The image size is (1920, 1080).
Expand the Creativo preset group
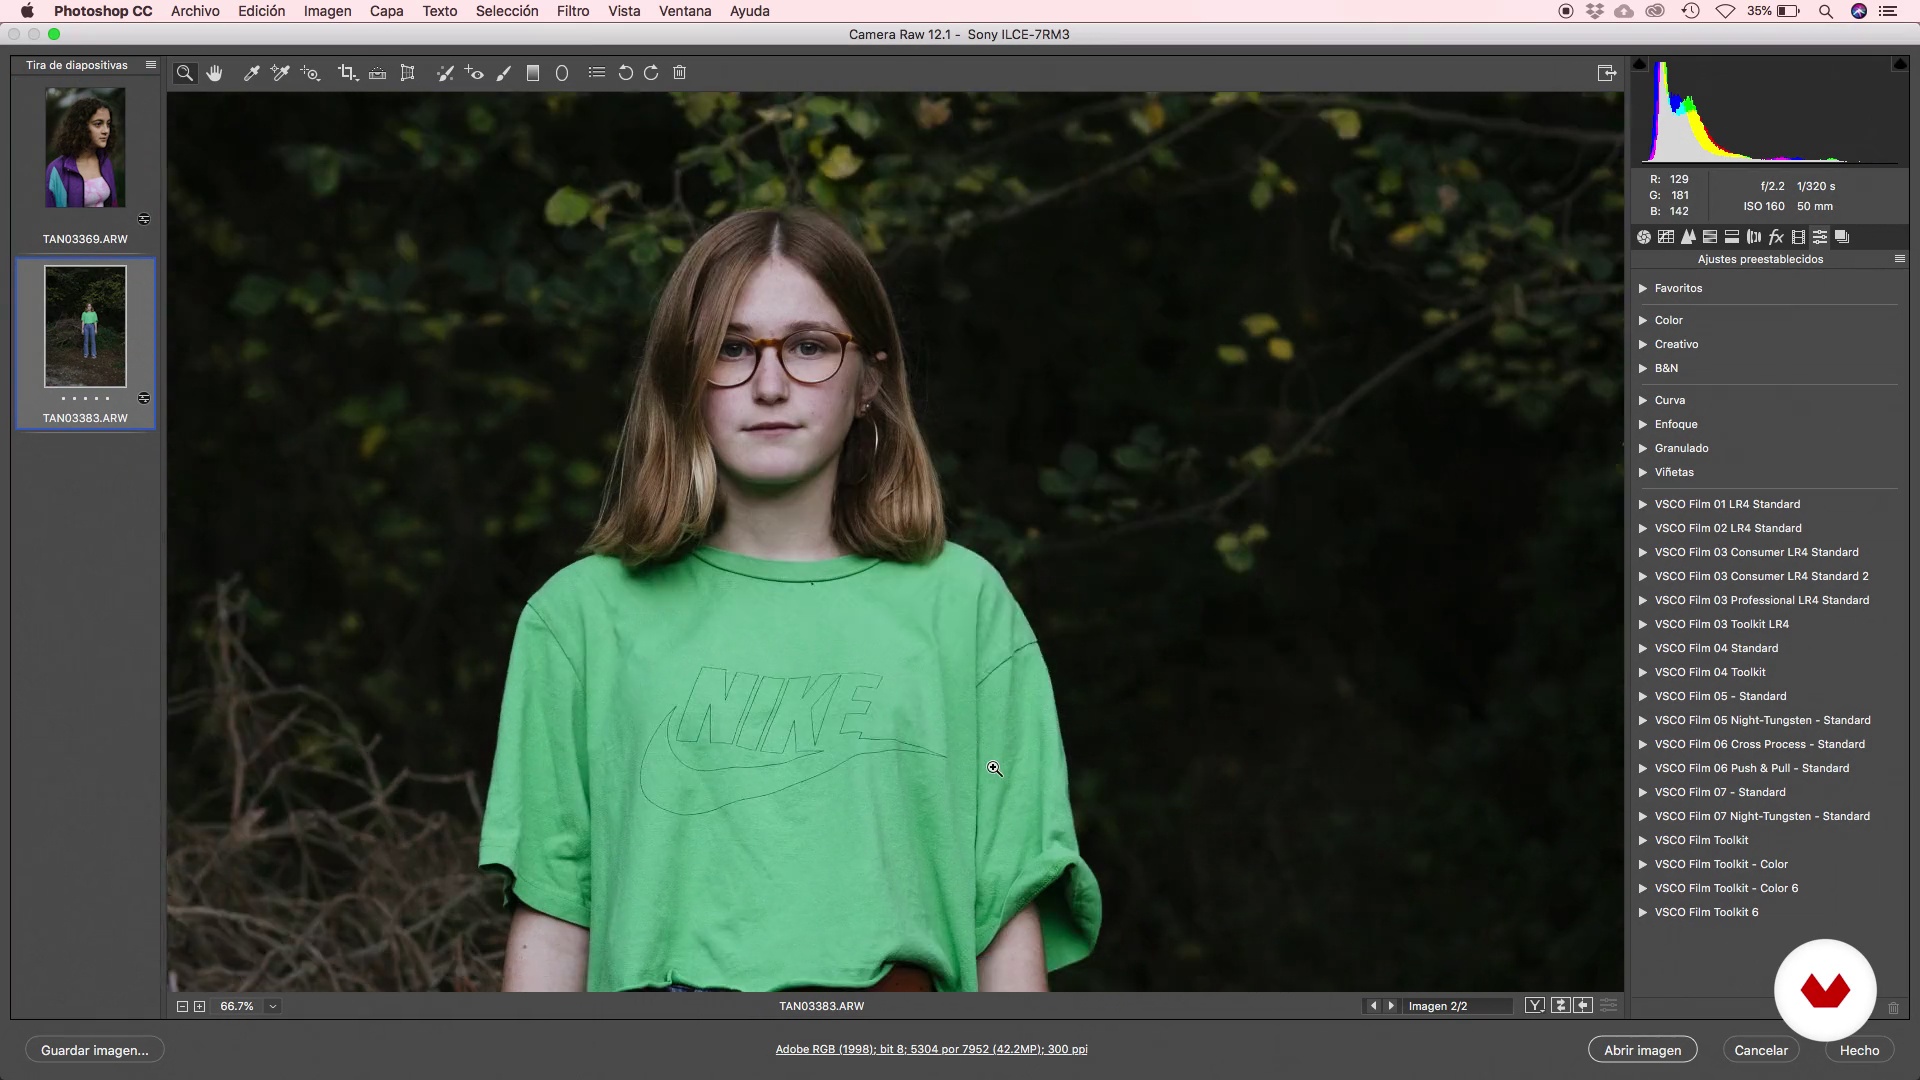tap(1643, 344)
